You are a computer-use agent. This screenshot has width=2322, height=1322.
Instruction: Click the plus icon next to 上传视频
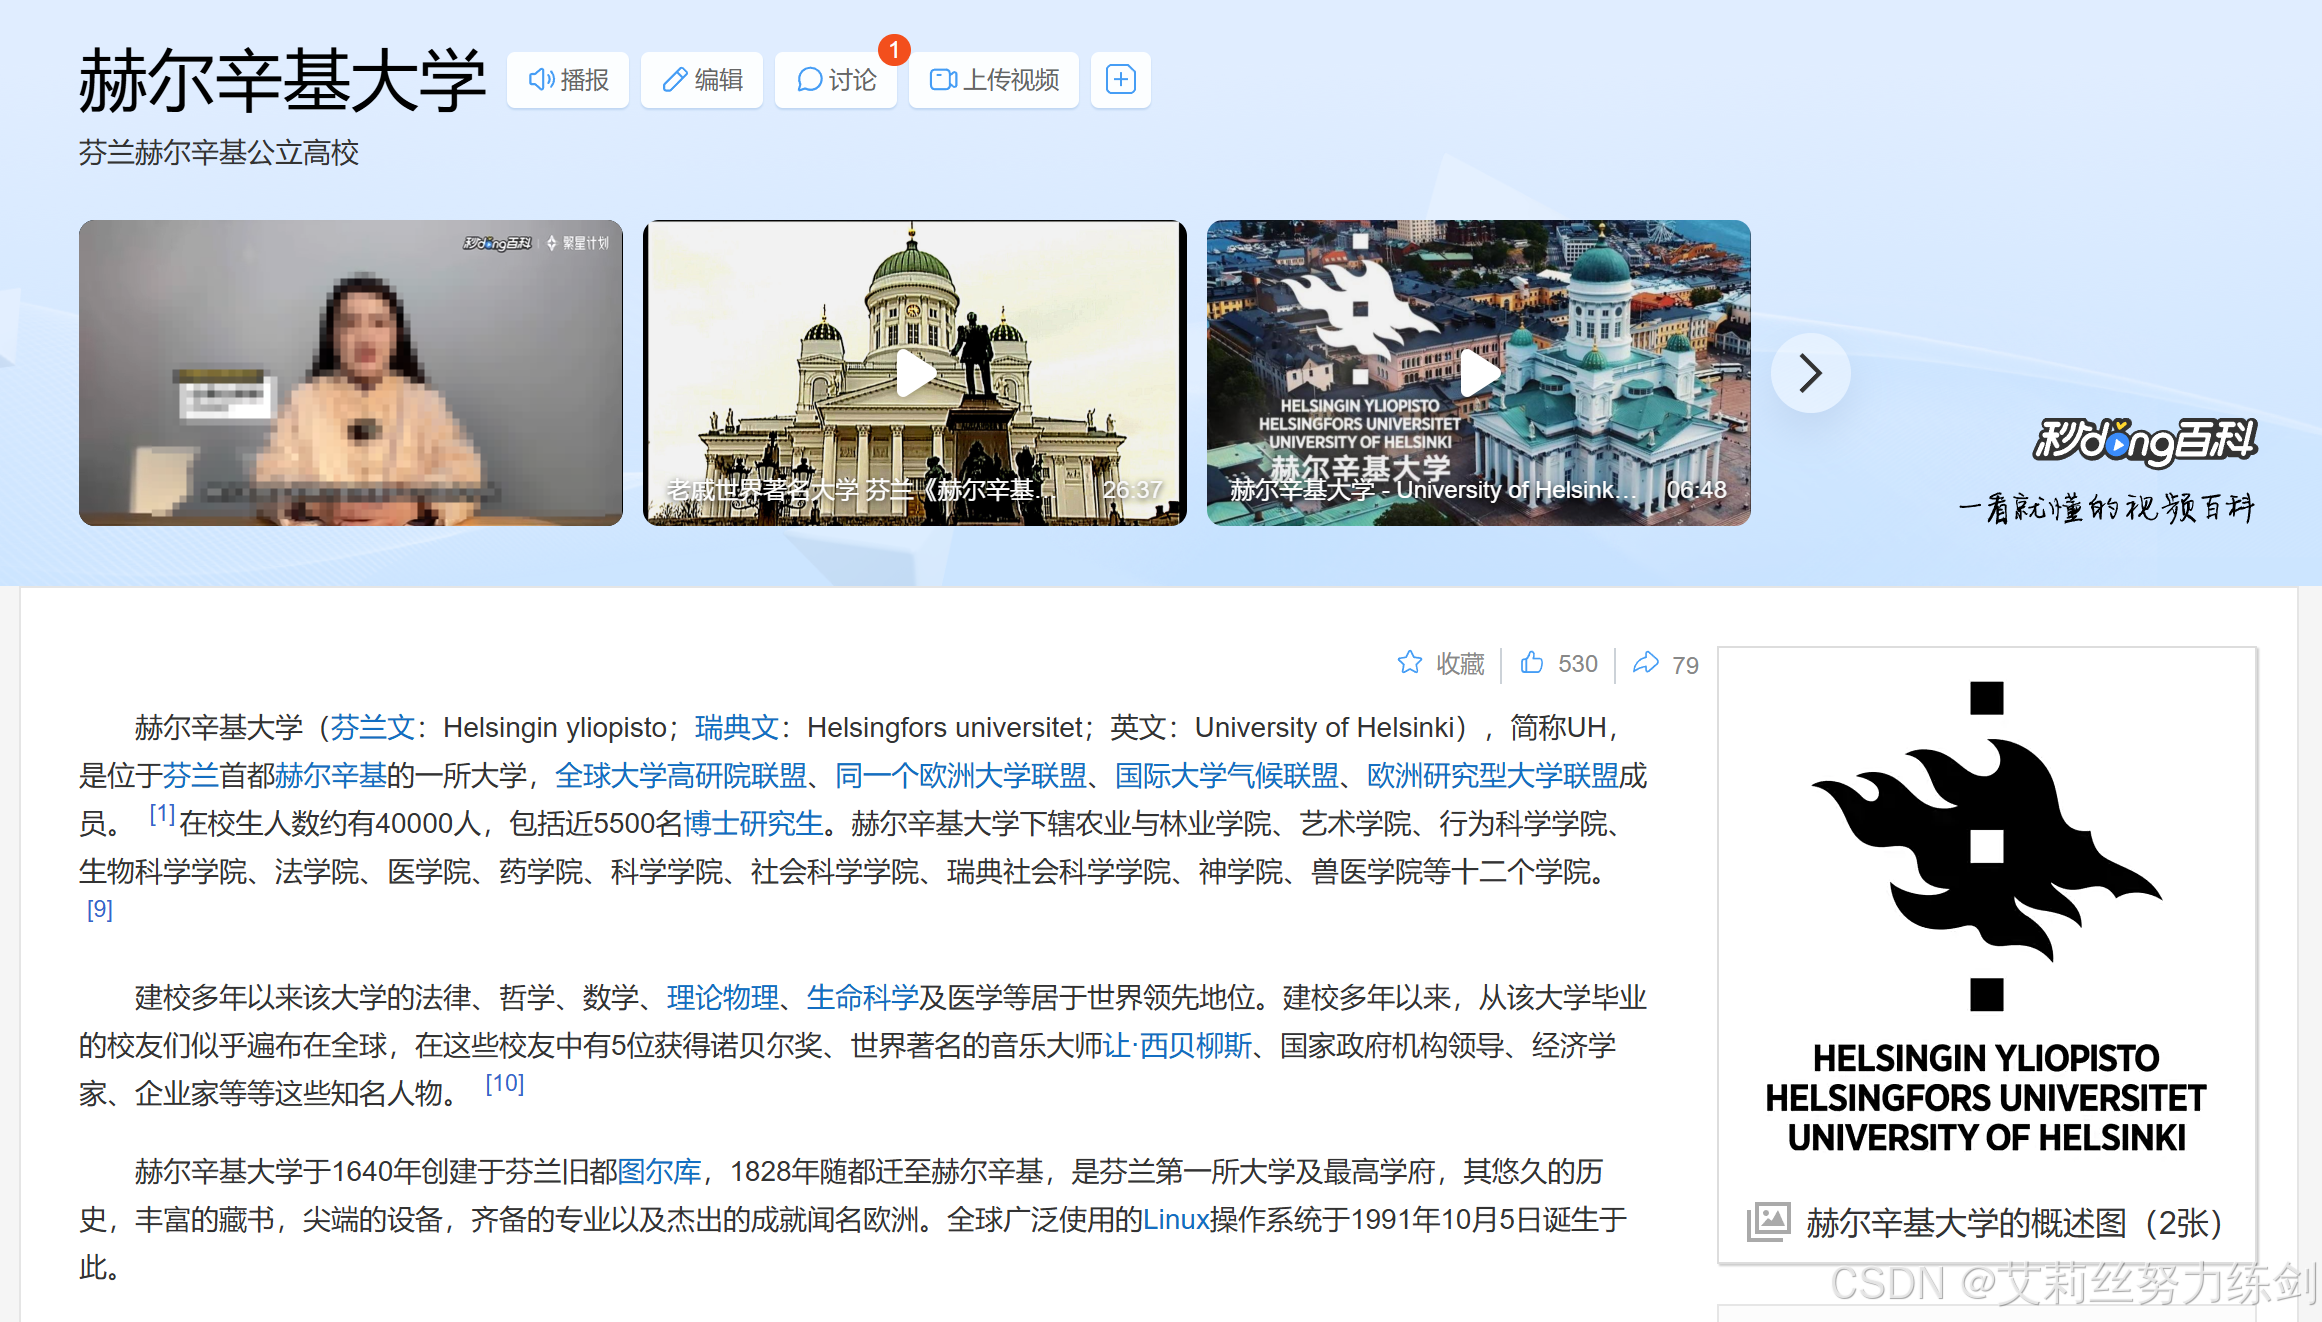(1120, 80)
